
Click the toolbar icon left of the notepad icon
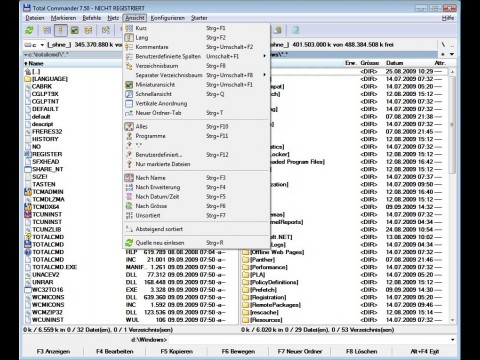click(x=278, y=30)
